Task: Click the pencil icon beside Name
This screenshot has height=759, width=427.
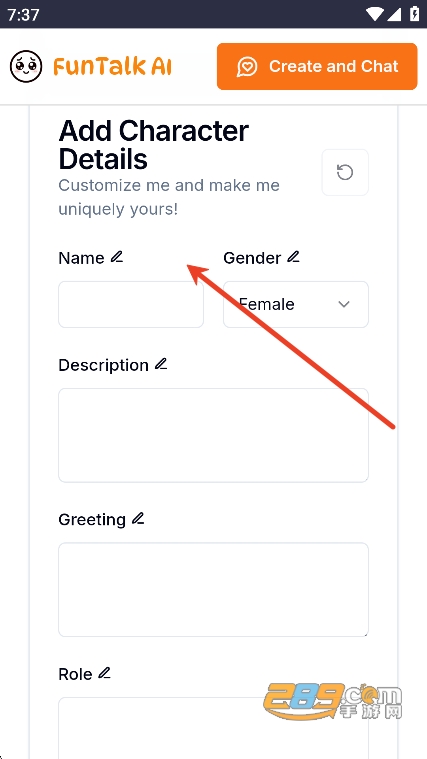Action: coord(117,257)
